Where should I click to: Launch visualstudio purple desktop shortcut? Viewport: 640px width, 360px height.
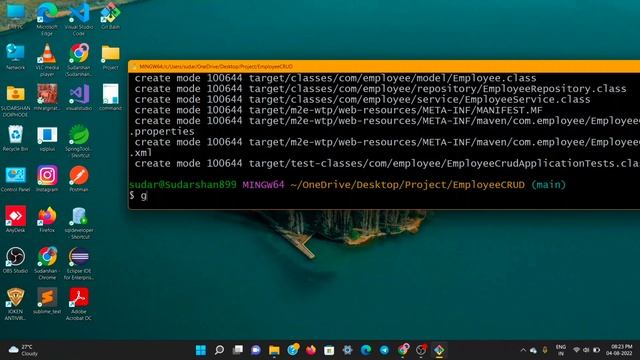pos(79,97)
